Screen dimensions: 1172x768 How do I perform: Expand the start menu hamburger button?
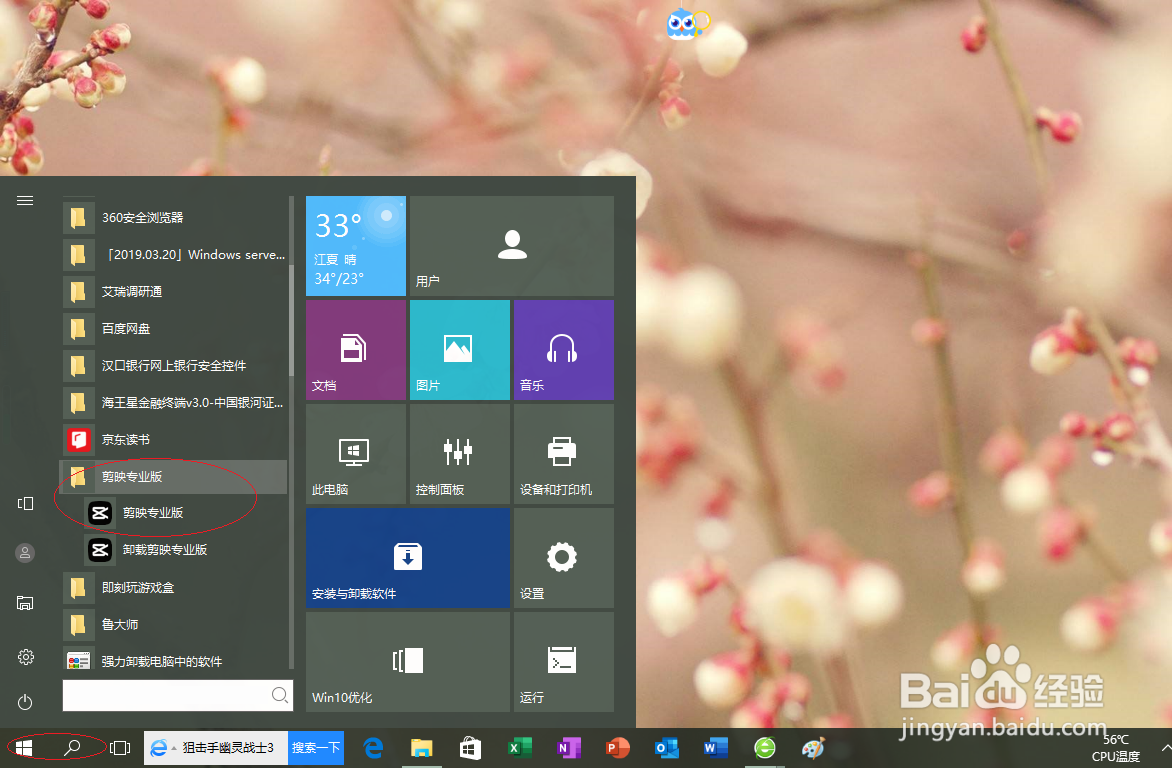25,200
